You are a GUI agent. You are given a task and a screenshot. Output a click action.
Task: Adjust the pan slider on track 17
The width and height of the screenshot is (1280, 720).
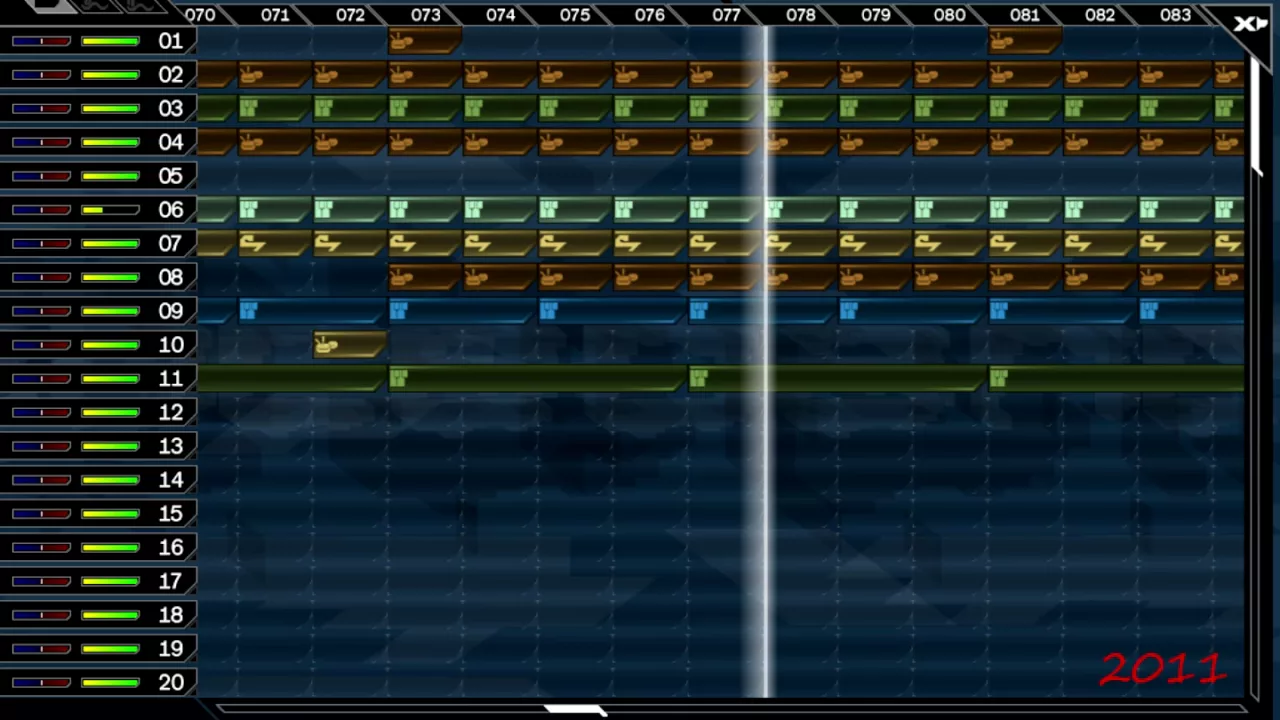[x=41, y=581]
